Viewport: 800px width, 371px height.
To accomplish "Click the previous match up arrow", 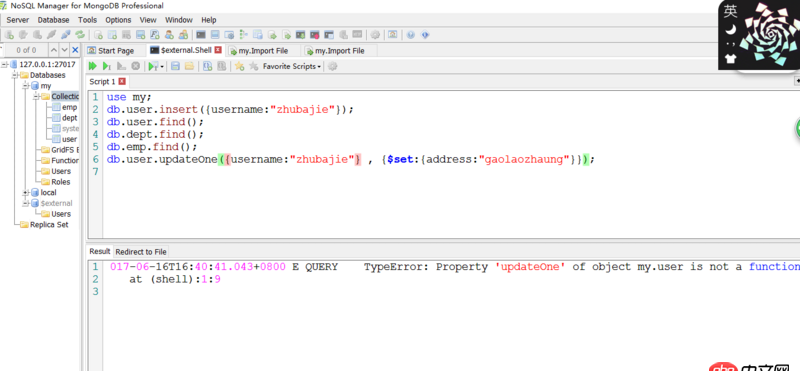I will click(x=54, y=50).
